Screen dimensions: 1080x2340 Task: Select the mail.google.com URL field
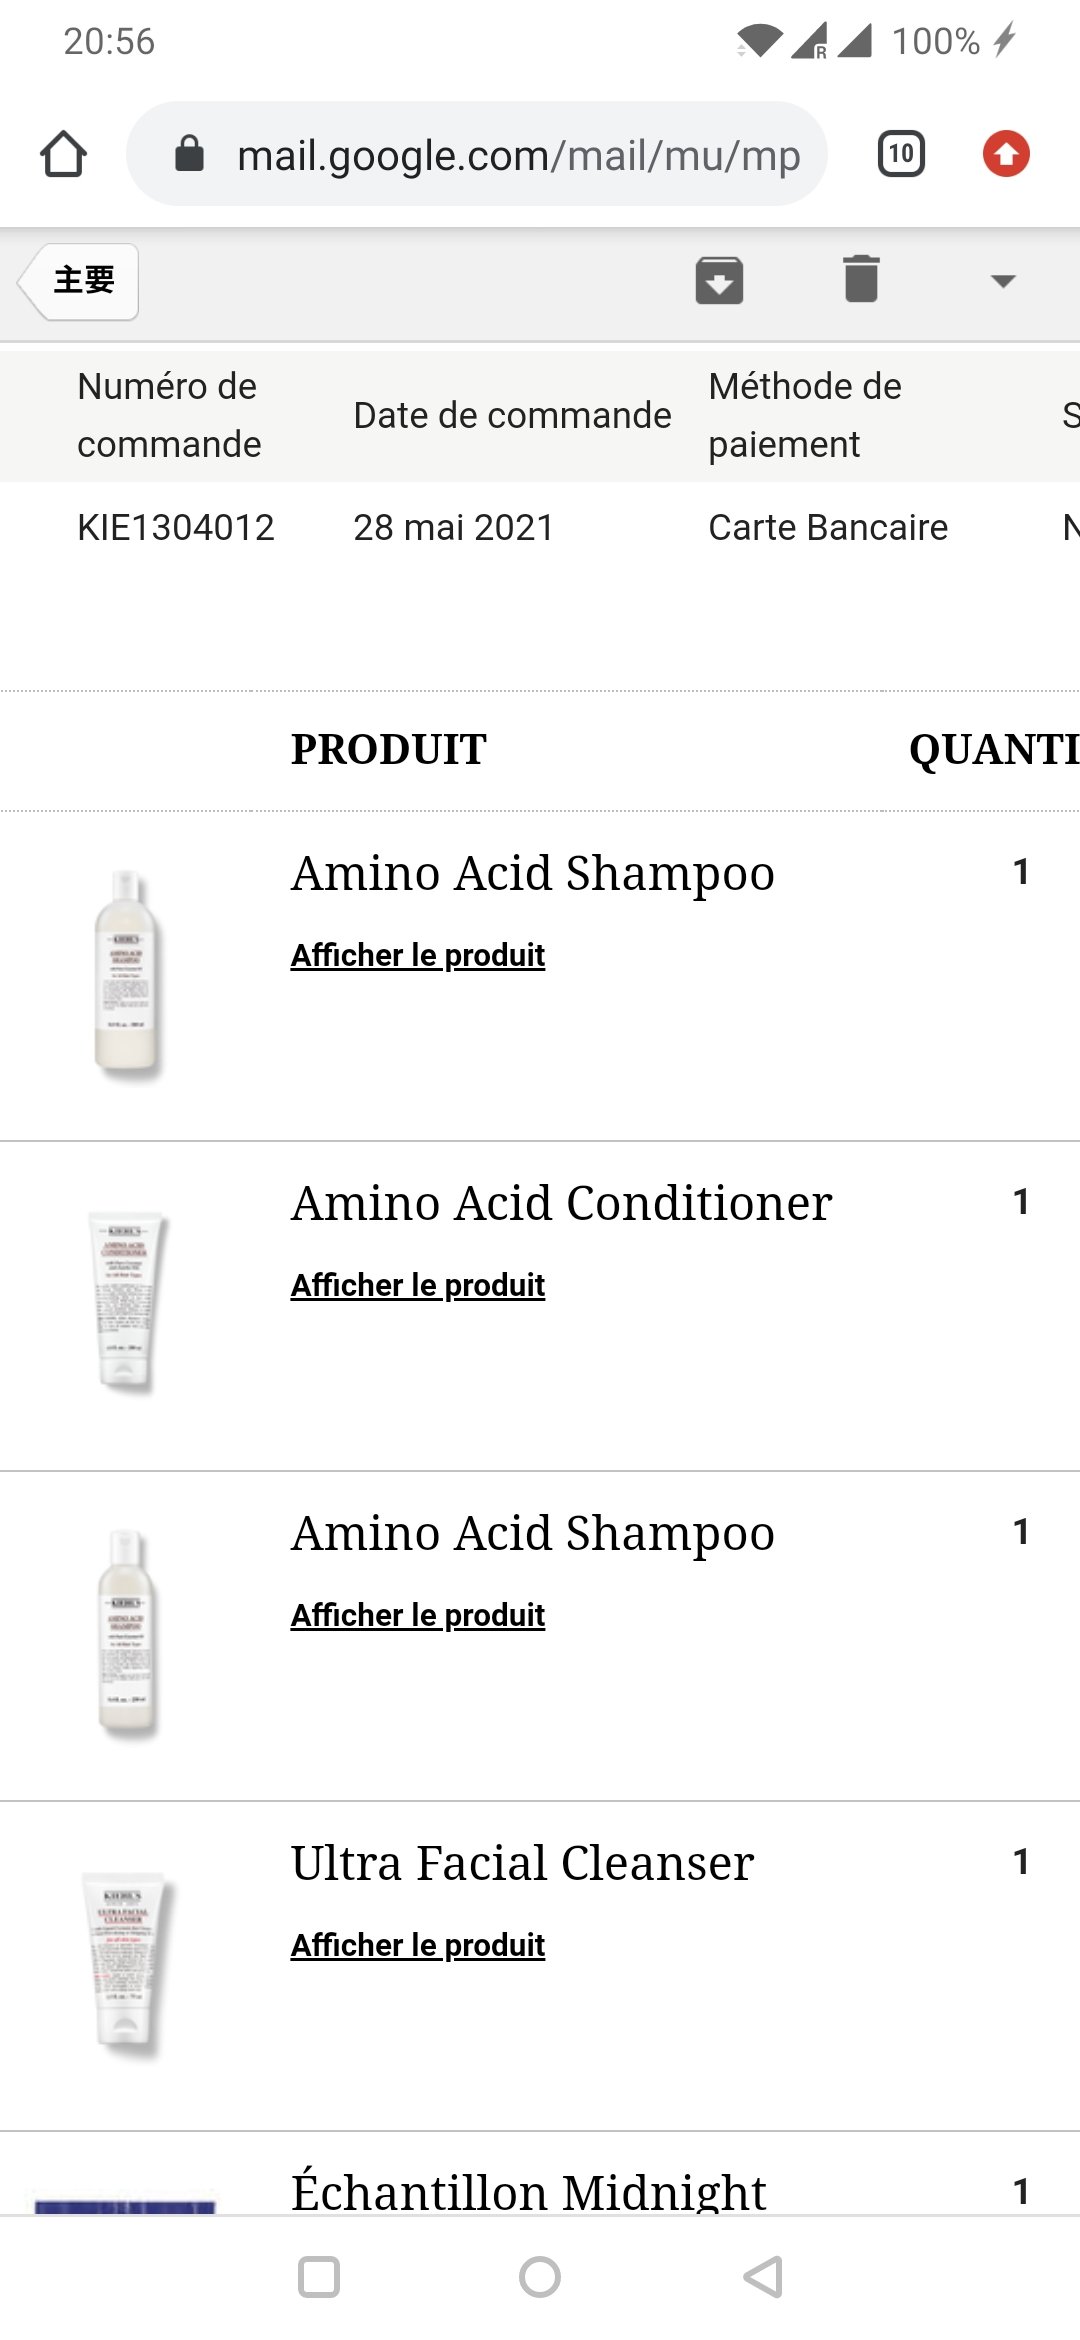coord(477,154)
